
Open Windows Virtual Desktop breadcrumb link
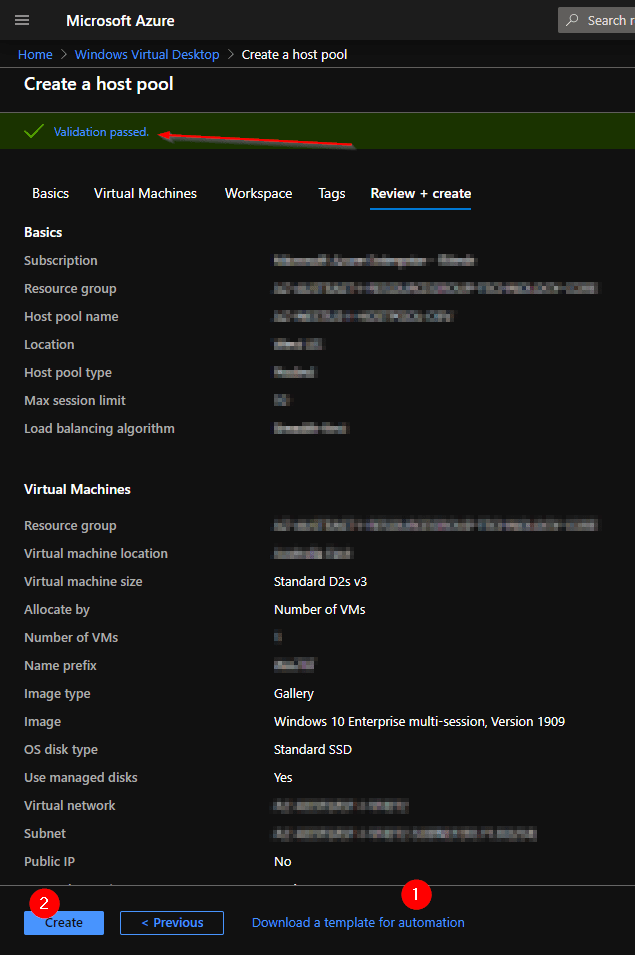point(146,54)
